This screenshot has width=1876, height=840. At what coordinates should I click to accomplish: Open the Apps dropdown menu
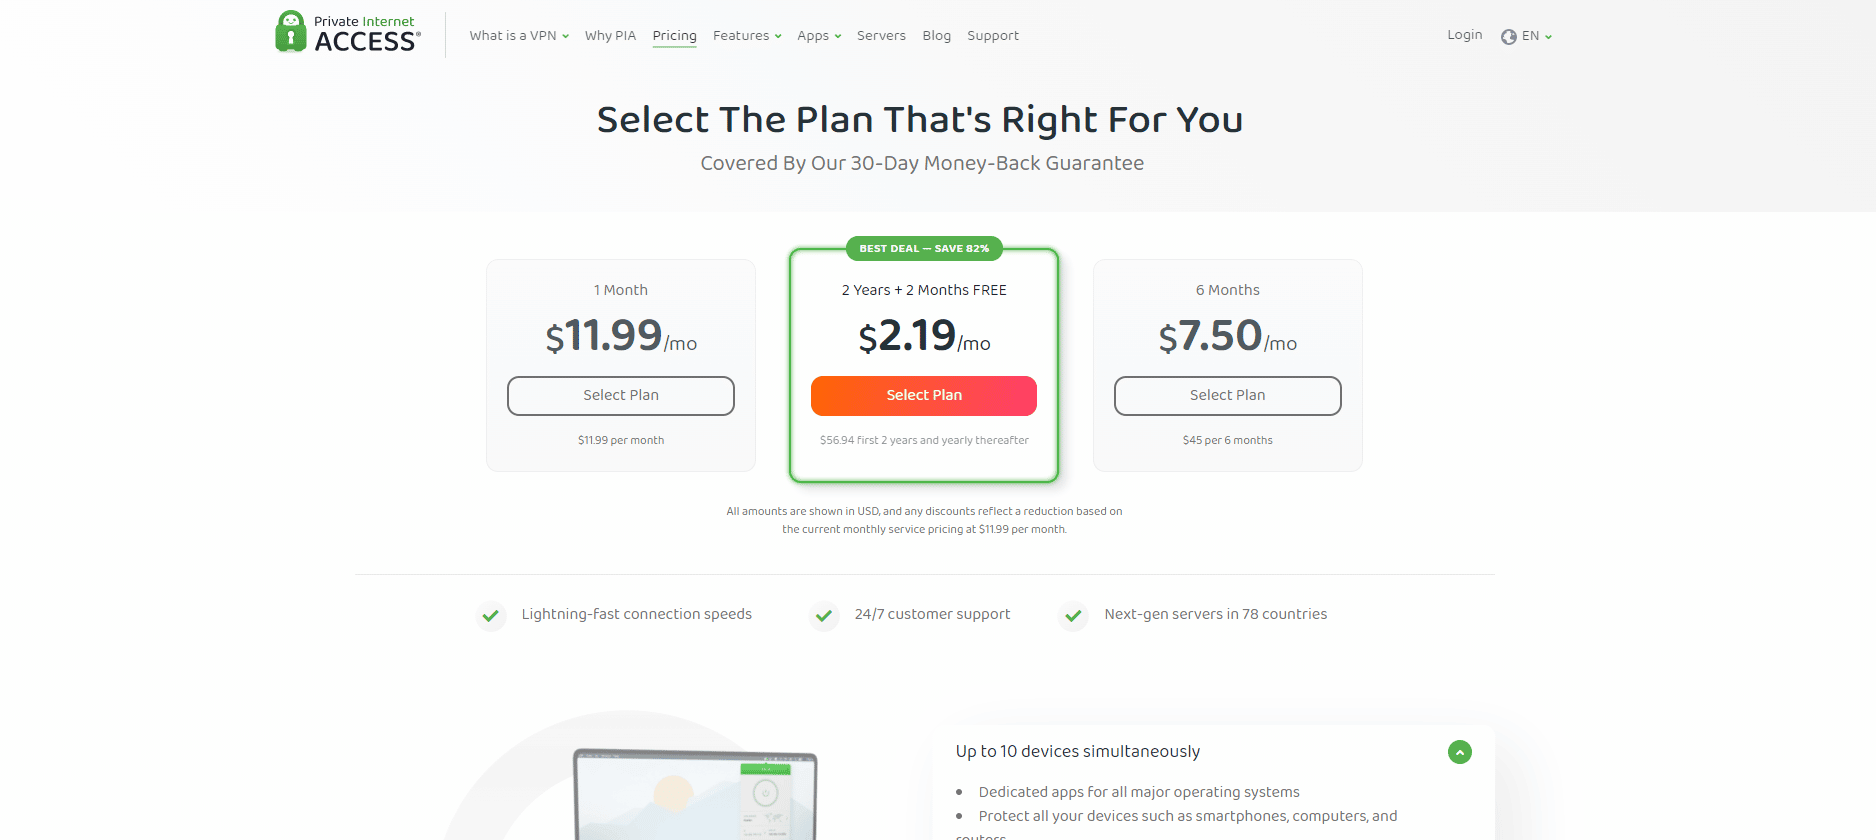click(819, 36)
